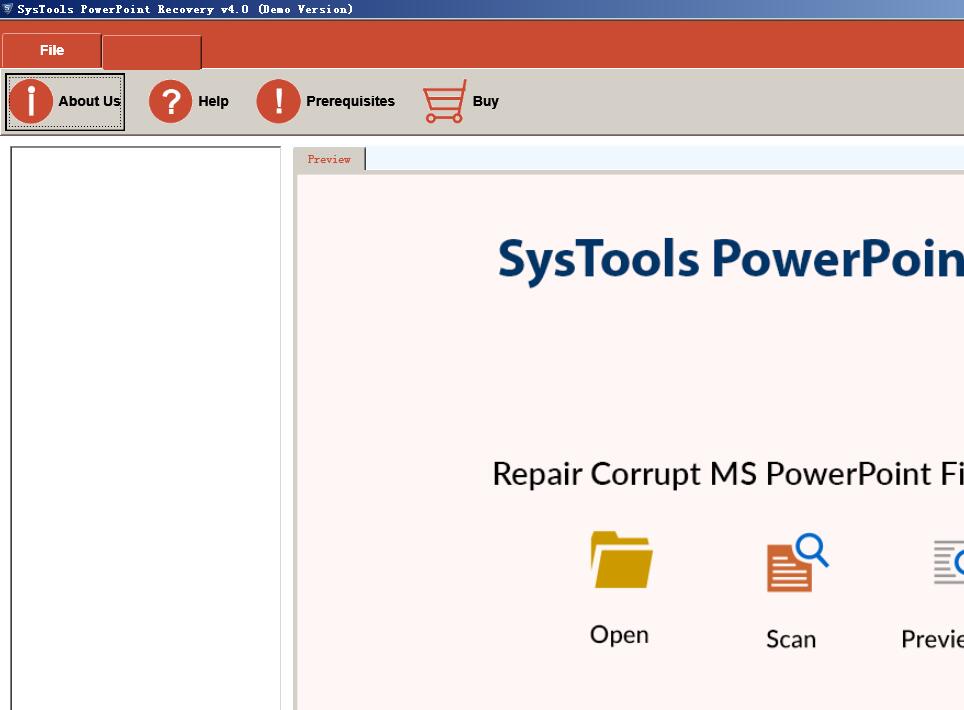Click the Help label
964x710 pixels.
click(213, 101)
